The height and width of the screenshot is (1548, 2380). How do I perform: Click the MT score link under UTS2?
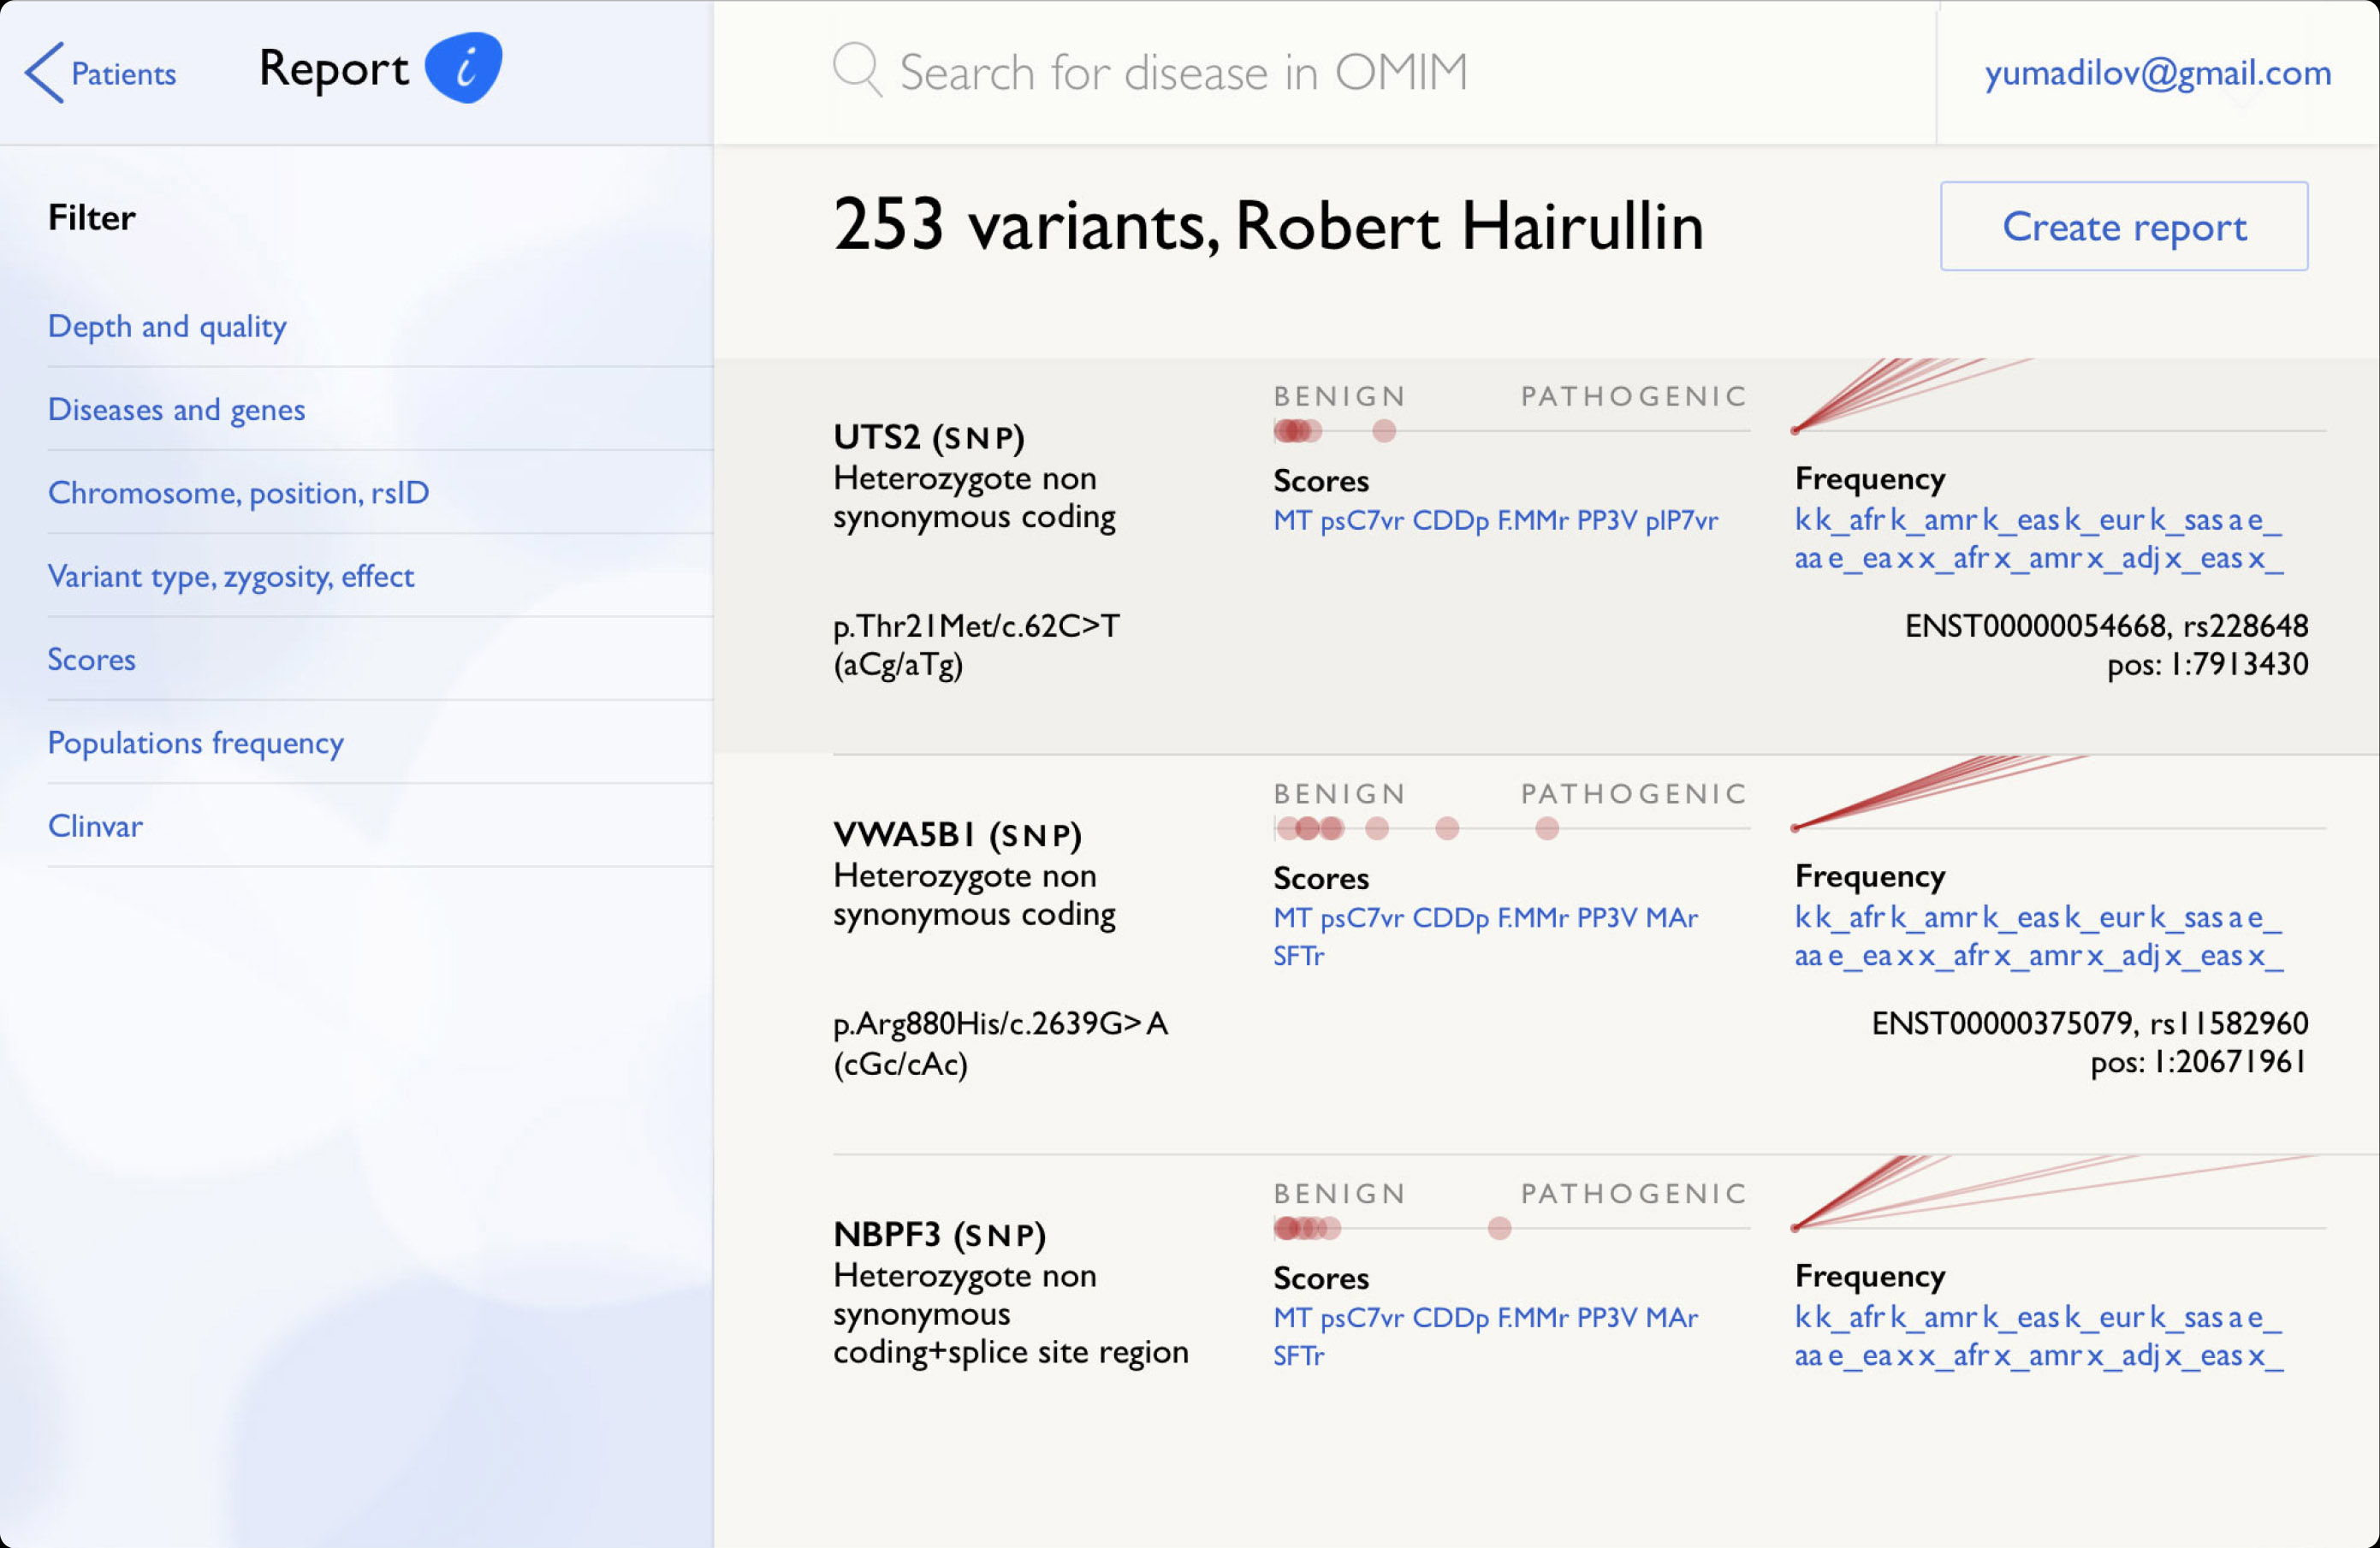(x=1291, y=520)
